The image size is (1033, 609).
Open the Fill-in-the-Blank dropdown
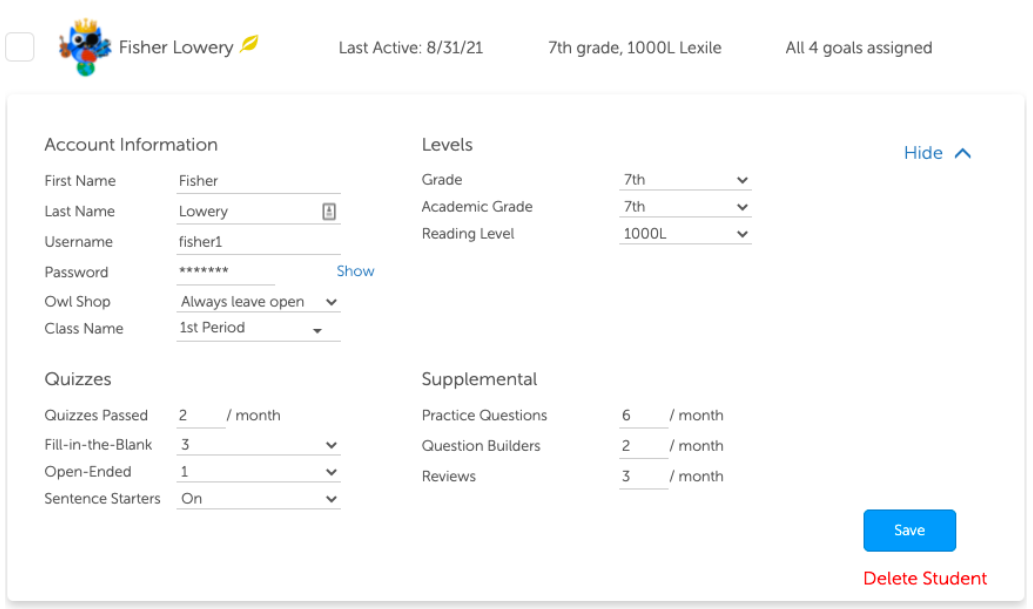click(x=331, y=444)
